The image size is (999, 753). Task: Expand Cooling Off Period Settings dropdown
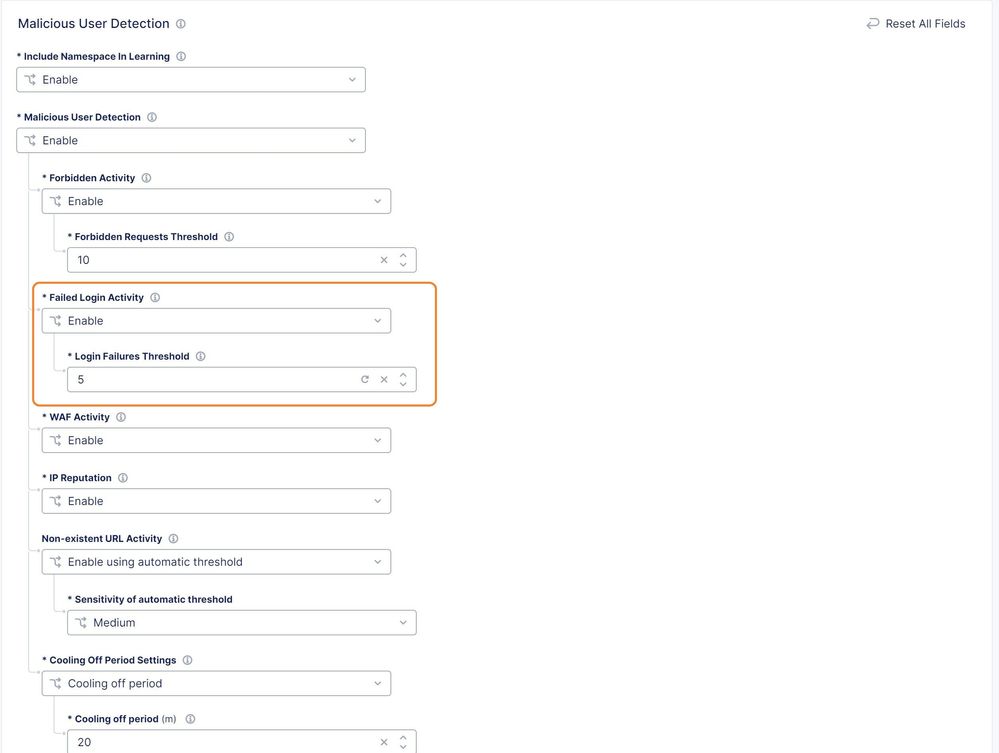pyautogui.click(x=216, y=684)
